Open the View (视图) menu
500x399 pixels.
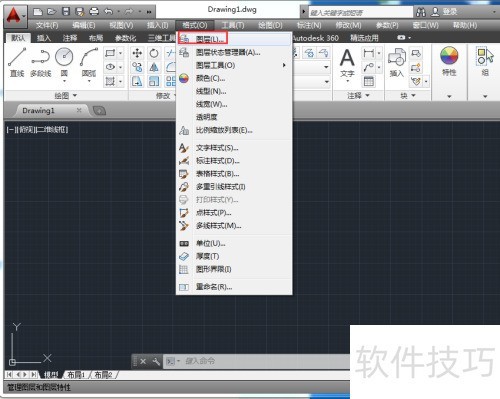tap(121, 25)
